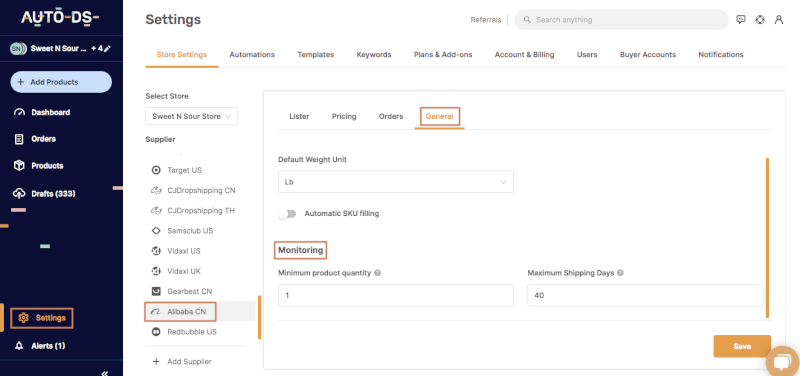800x376 pixels.
Task: Click the Referrals link
Action: pyautogui.click(x=486, y=20)
